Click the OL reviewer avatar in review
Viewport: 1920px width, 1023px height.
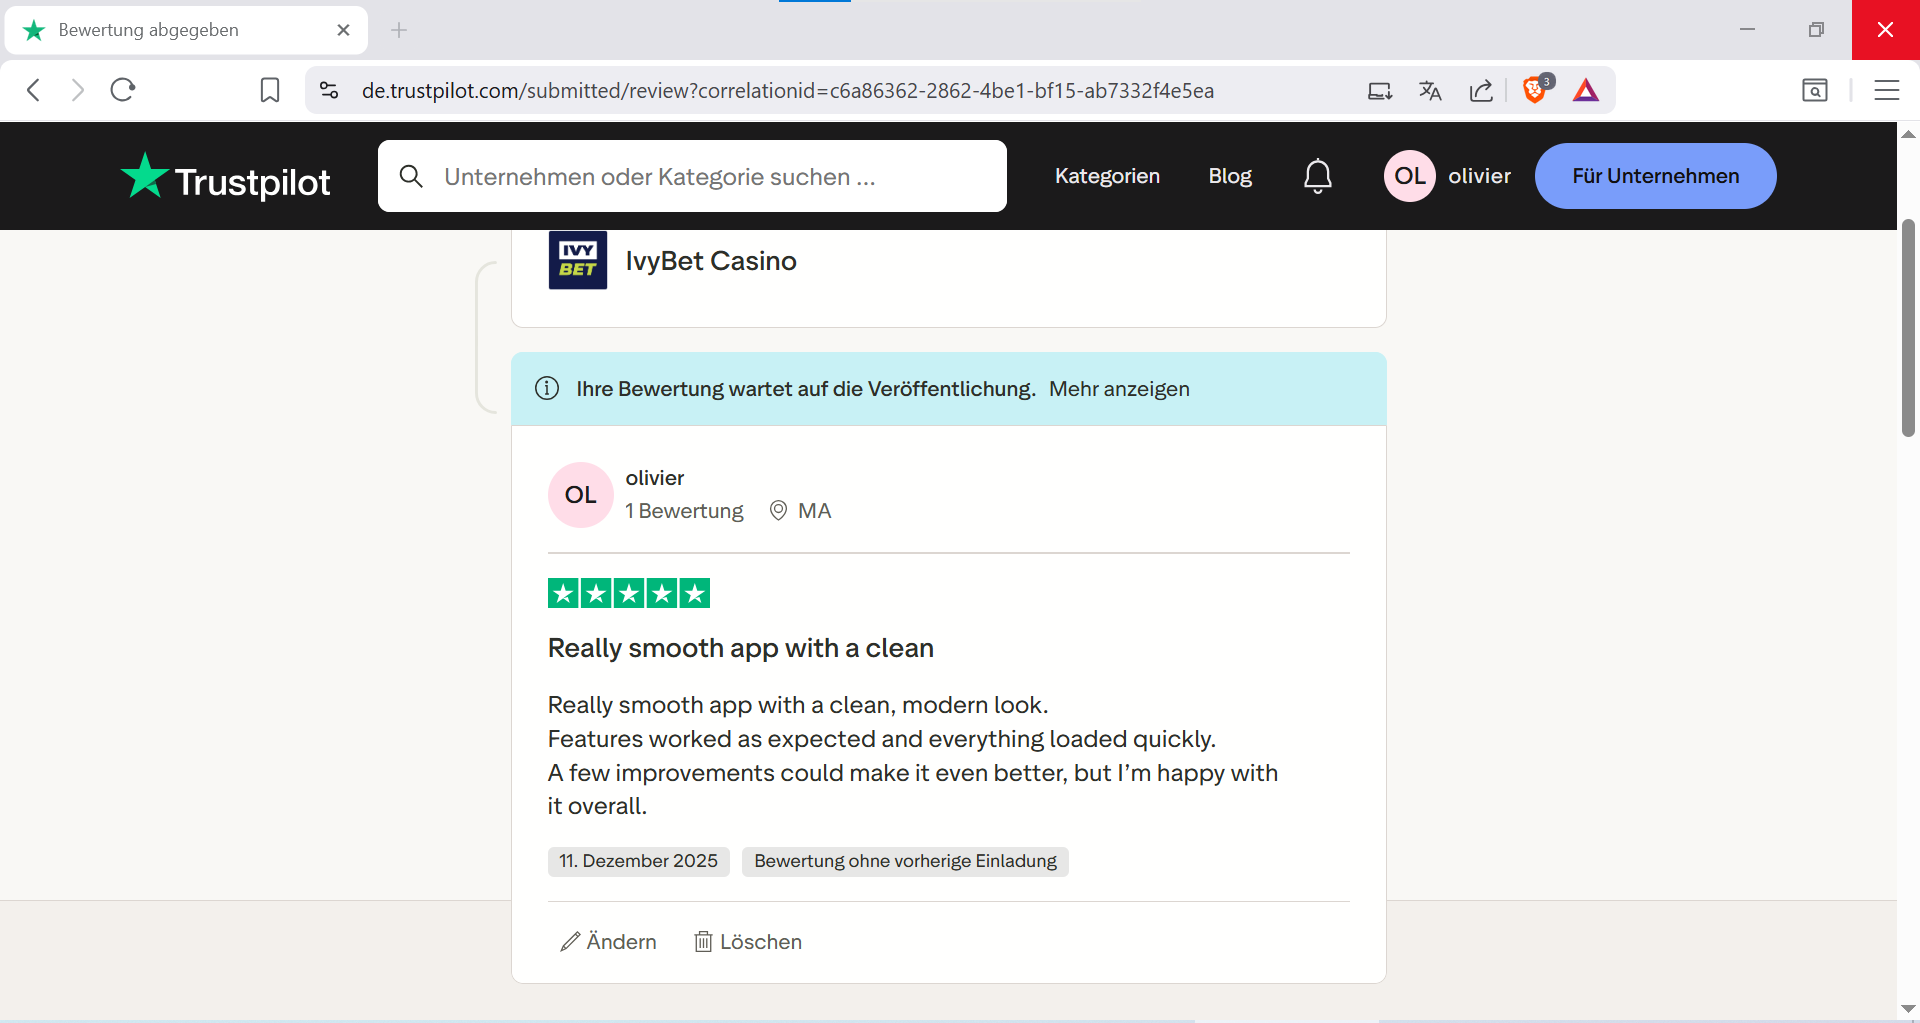pos(580,494)
